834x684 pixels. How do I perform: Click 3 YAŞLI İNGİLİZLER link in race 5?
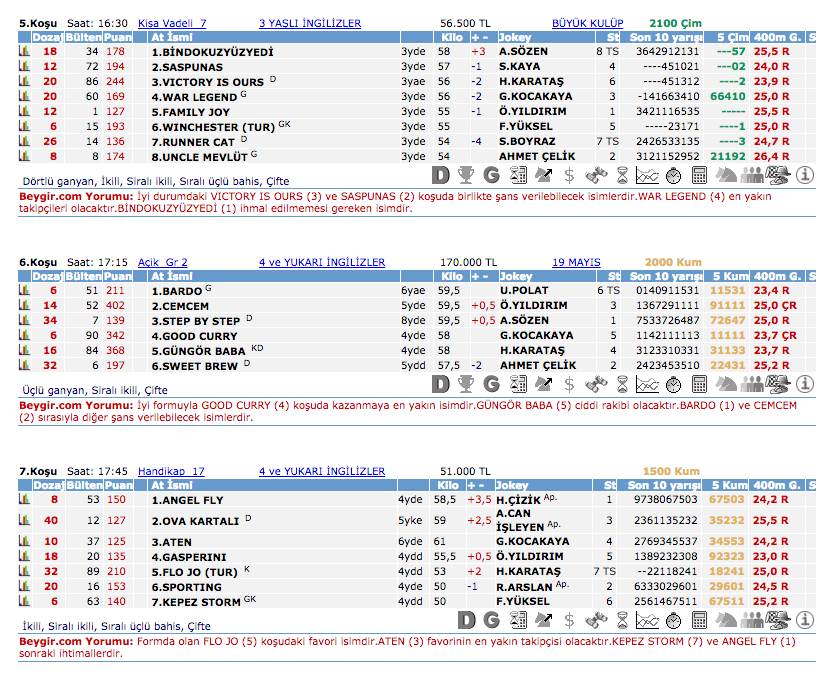310,23
